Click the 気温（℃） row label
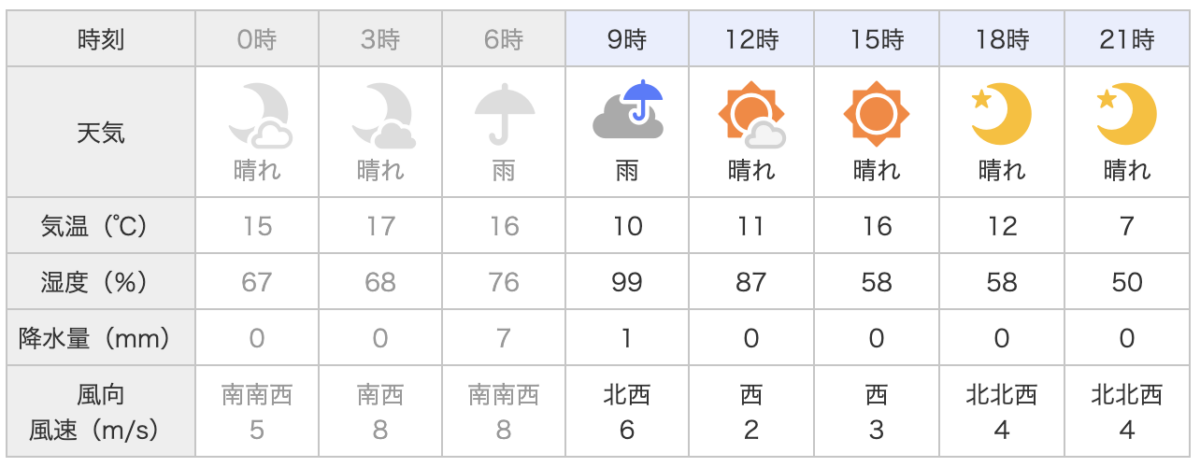This screenshot has height=467, width=1200. pos(101,226)
